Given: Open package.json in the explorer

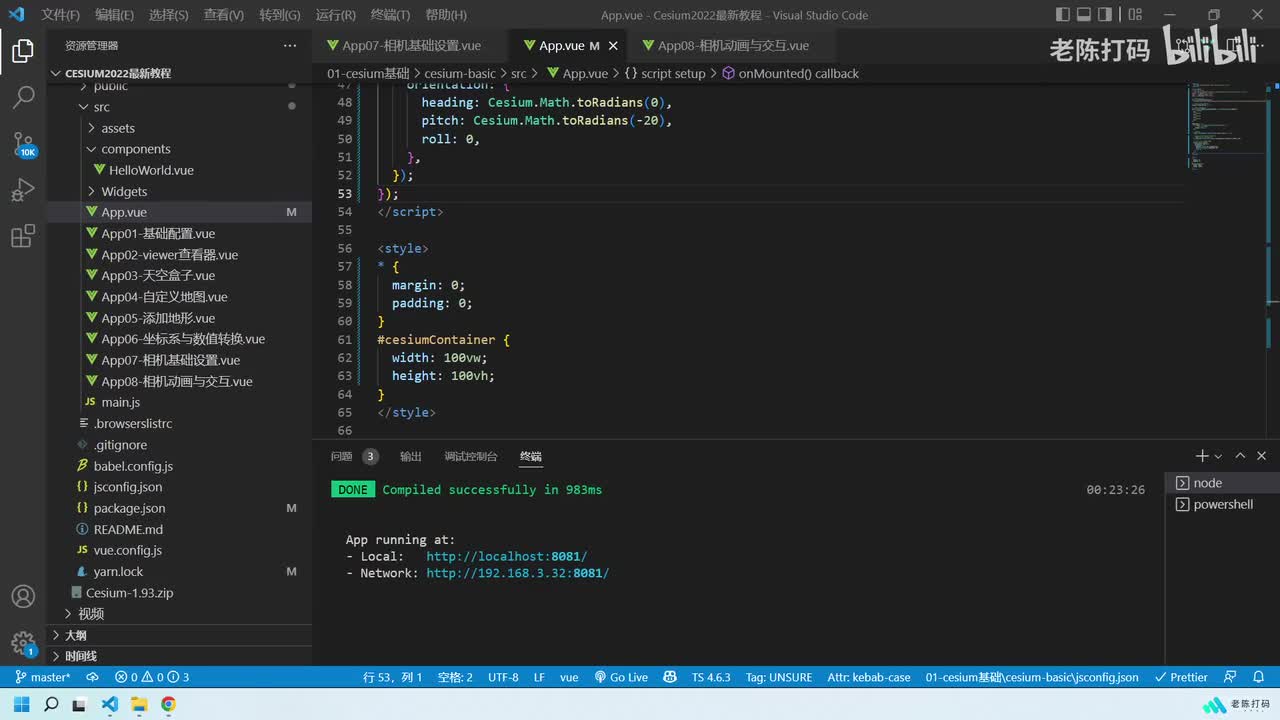Looking at the screenshot, I should [129, 508].
